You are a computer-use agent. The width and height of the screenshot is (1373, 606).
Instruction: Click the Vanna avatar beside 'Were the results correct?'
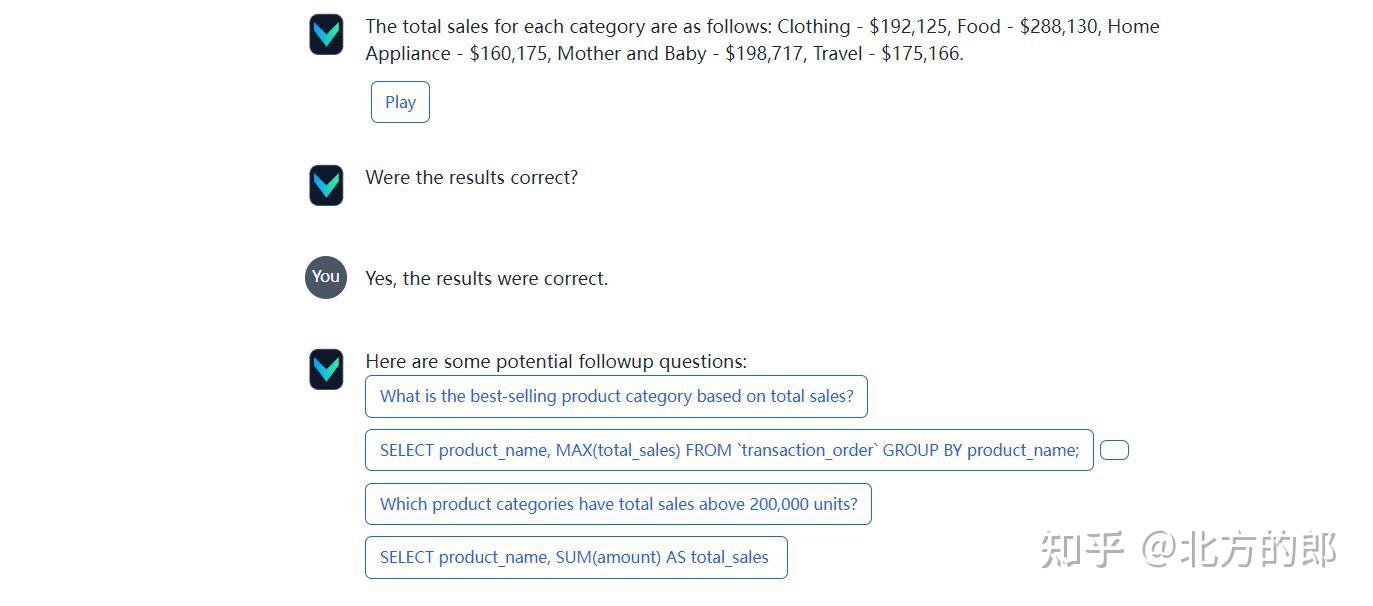pyautogui.click(x=326, y=185)
